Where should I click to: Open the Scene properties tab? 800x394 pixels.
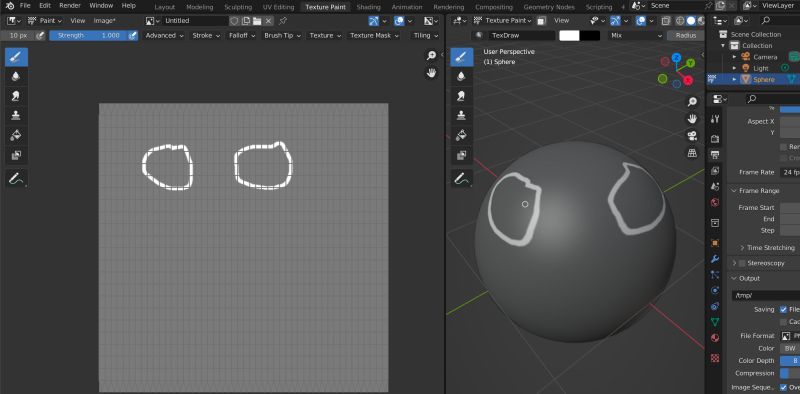tap(715, 186)
